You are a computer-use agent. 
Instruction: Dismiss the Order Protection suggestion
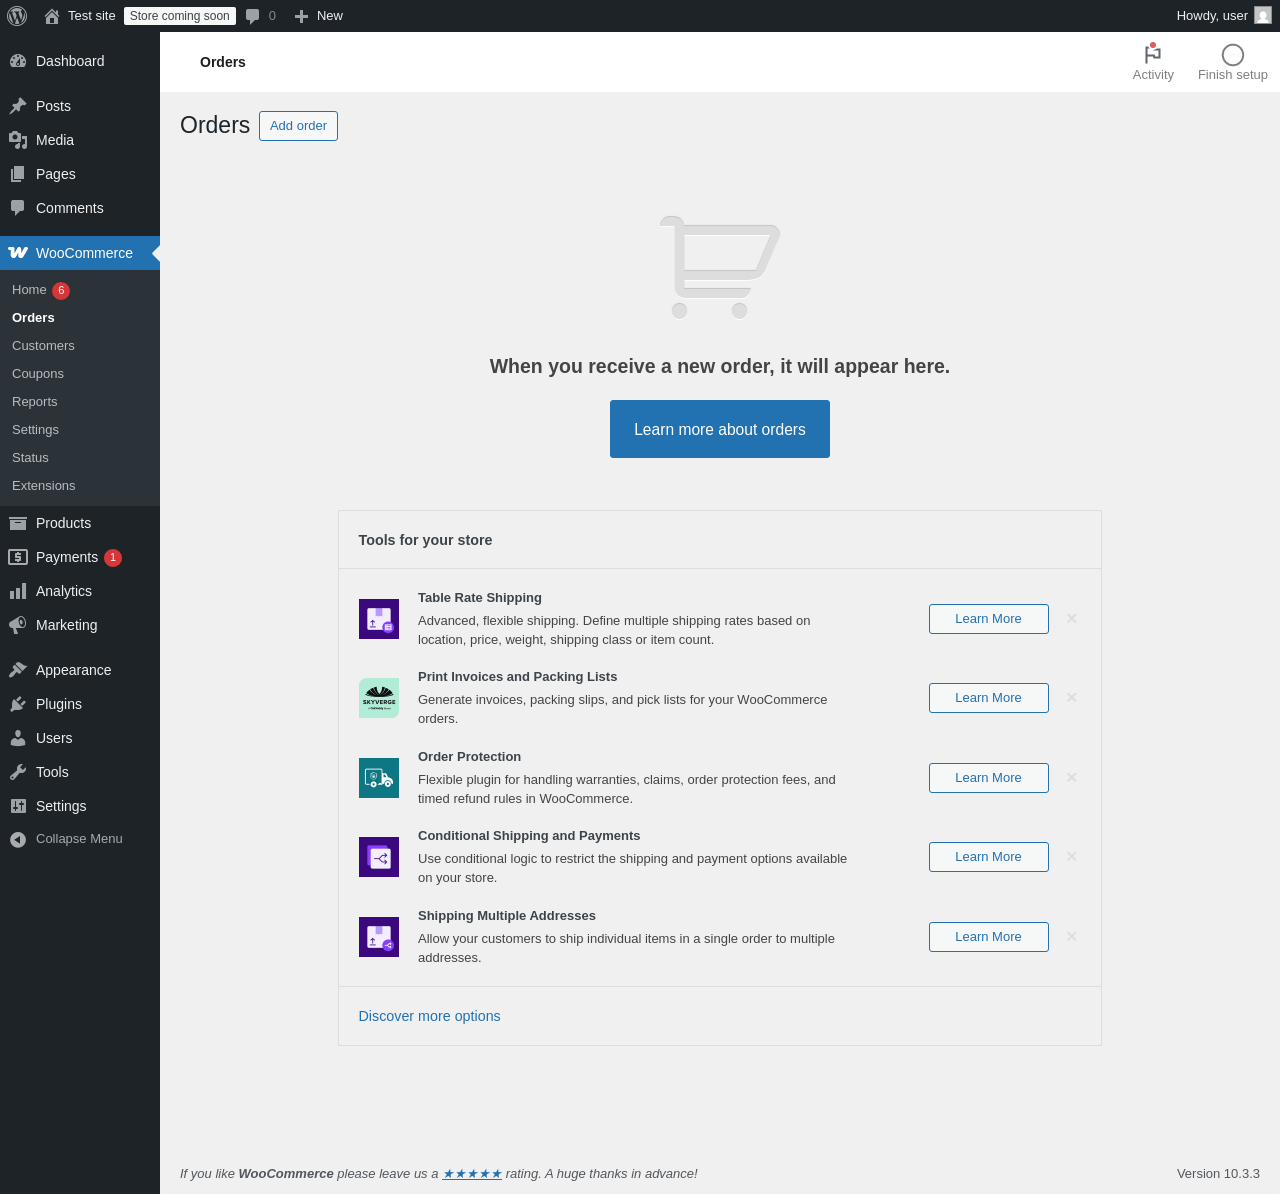pos(1072,778)
